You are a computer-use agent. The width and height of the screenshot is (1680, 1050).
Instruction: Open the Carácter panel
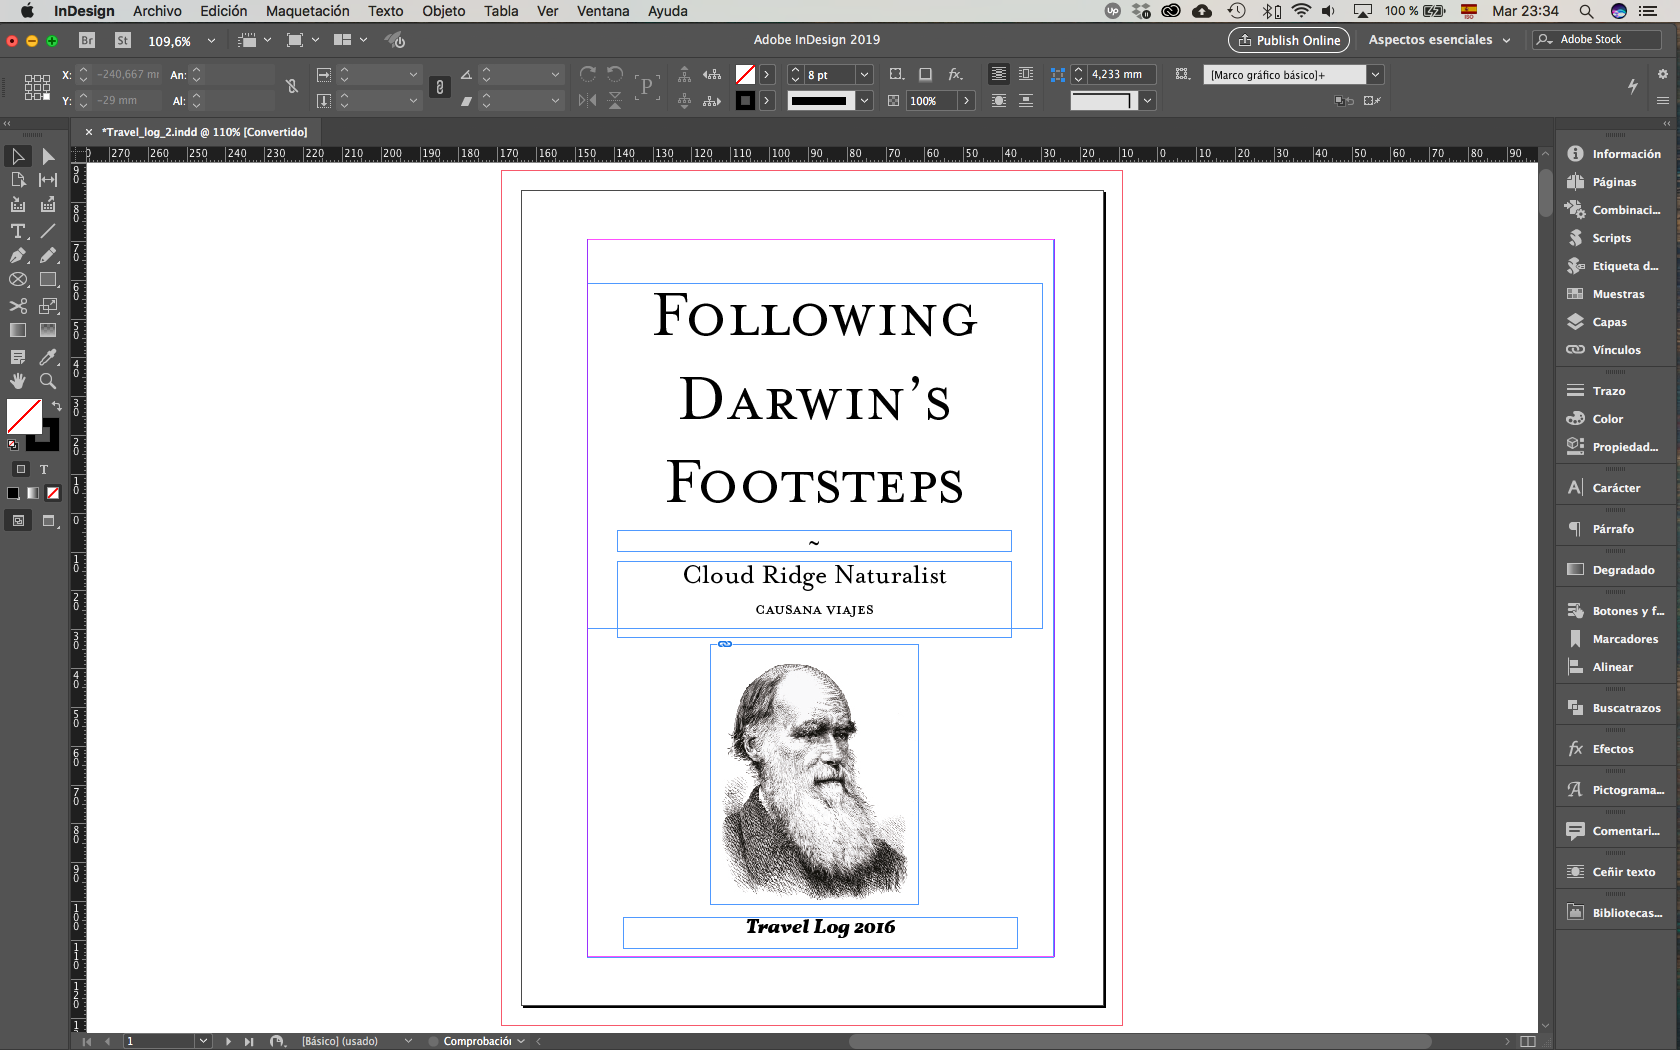pyautogui.click(x=1616, y=488)
